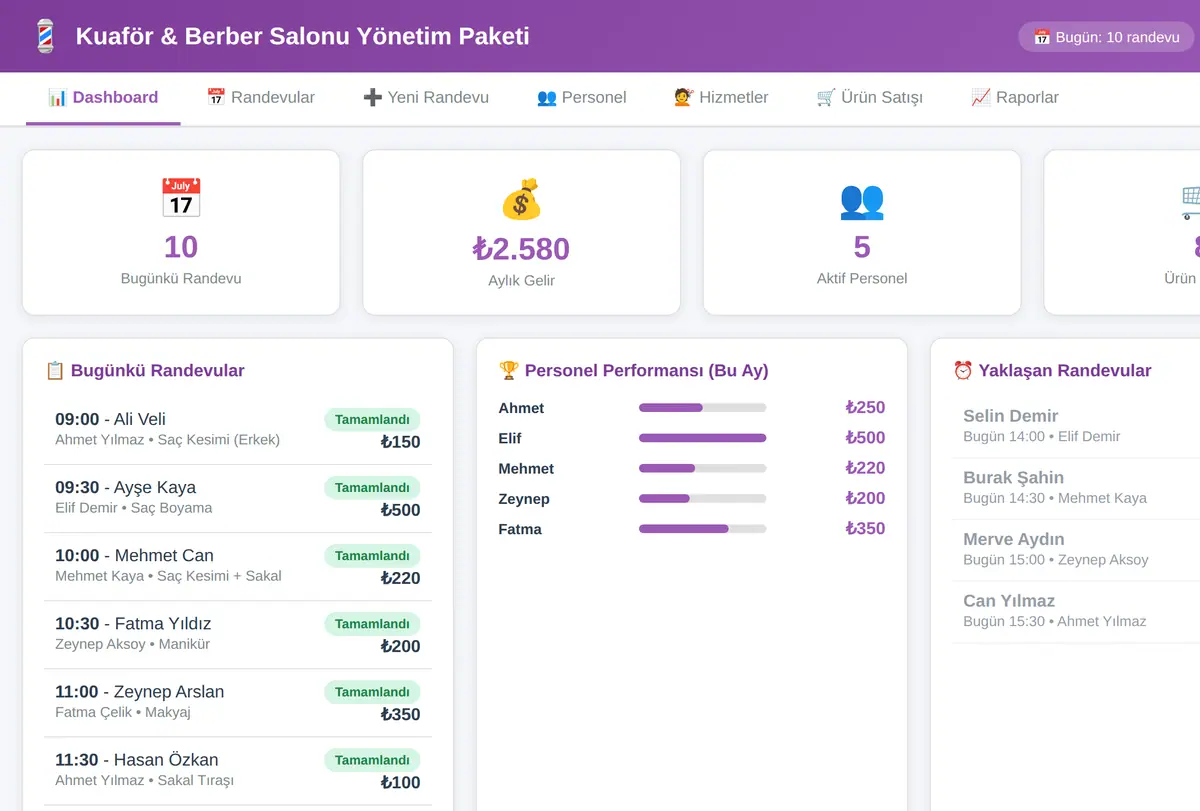Select the 11:00 - Zeynep Arslan appointment
1200x811 pixels.
coord(238,702)
